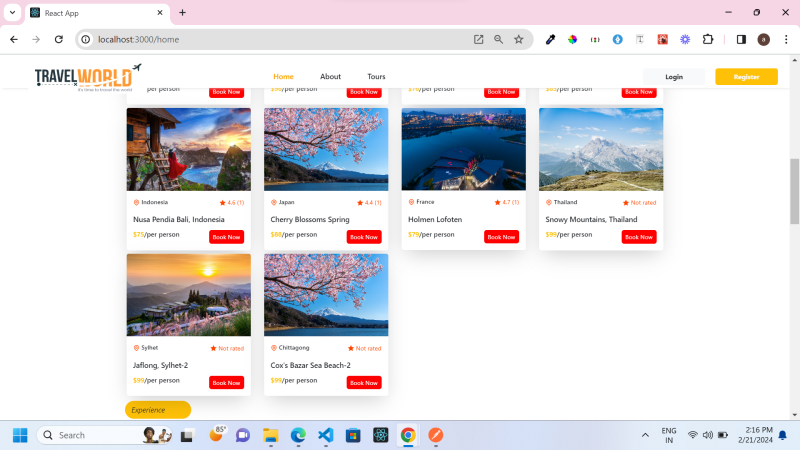The width and height of the screenshot is (800, 450).
Task: Book Now for Jaflong, Sylhet-2
Action: 227,383
